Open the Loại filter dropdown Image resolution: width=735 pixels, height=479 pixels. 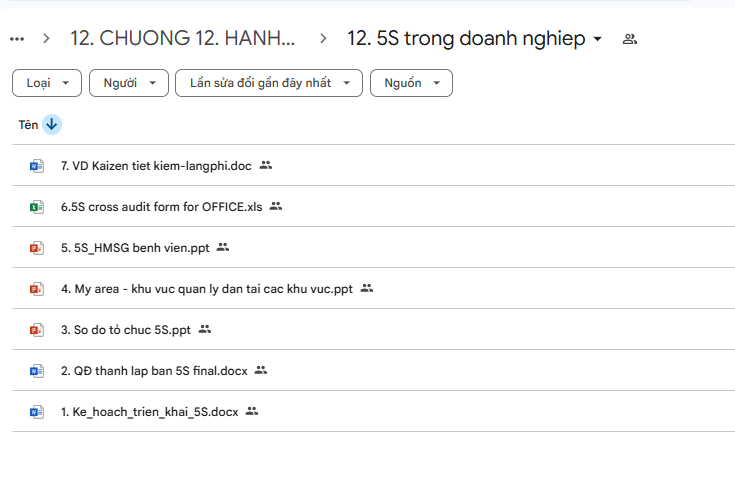47,83
